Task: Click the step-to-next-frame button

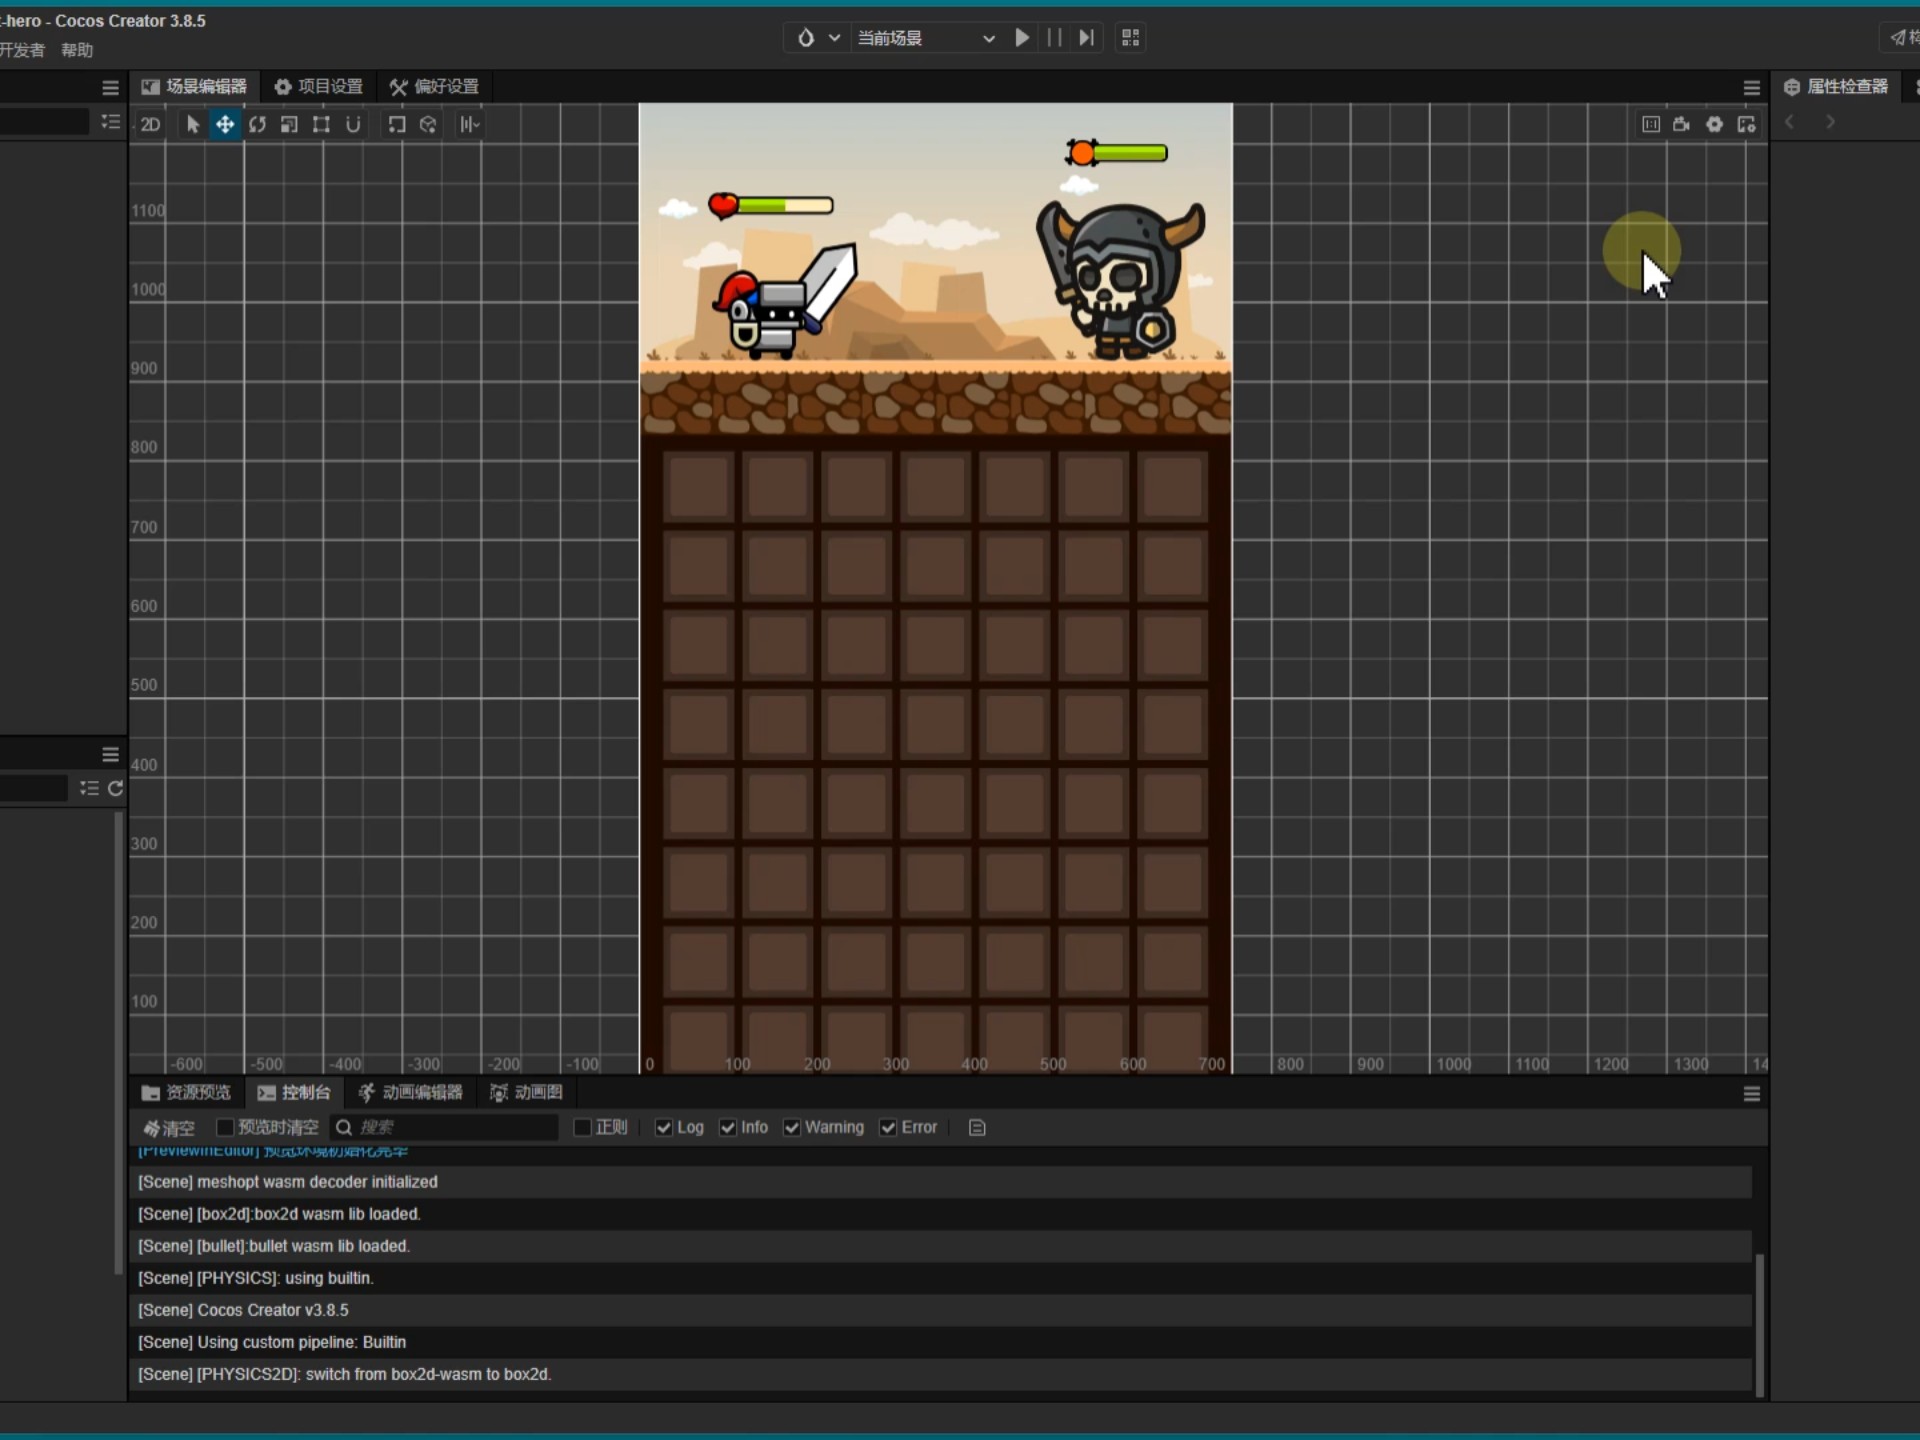Action: [x=1087, y=38]
